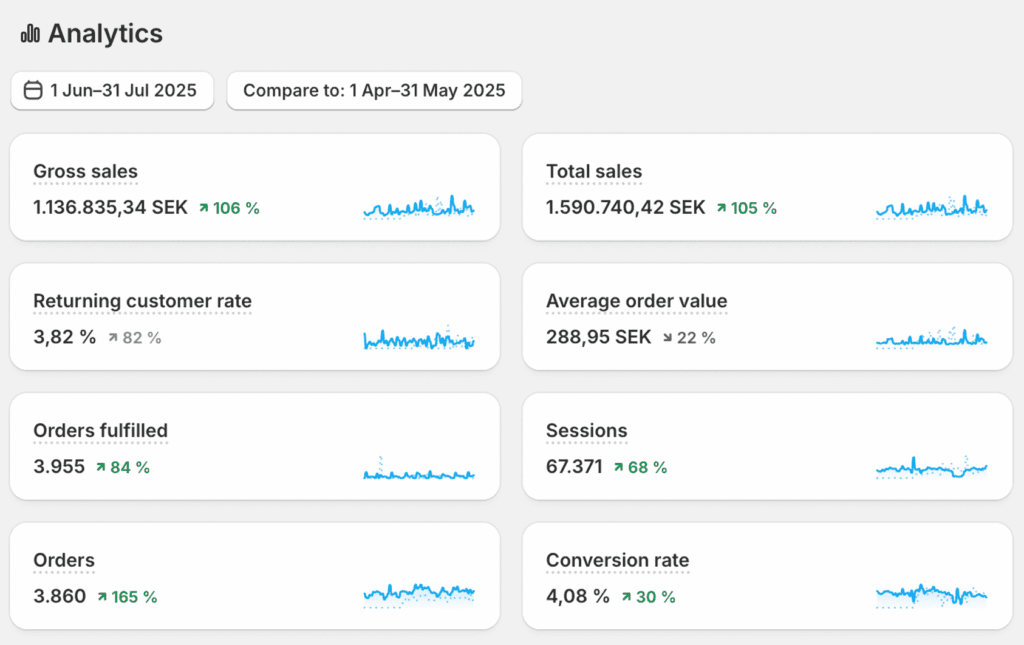Click the Analytics bar chart icon
Image resolution: width=1024 pixels, height=645 pixels.
pyautogui.click(x=30, y=34)
